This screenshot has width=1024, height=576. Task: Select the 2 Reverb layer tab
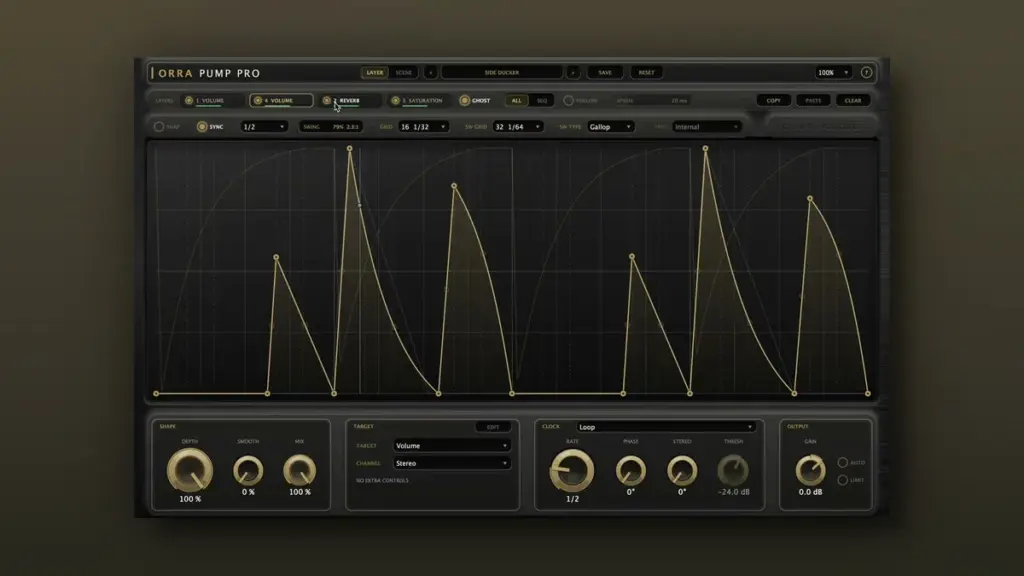[x=349, y=101]
